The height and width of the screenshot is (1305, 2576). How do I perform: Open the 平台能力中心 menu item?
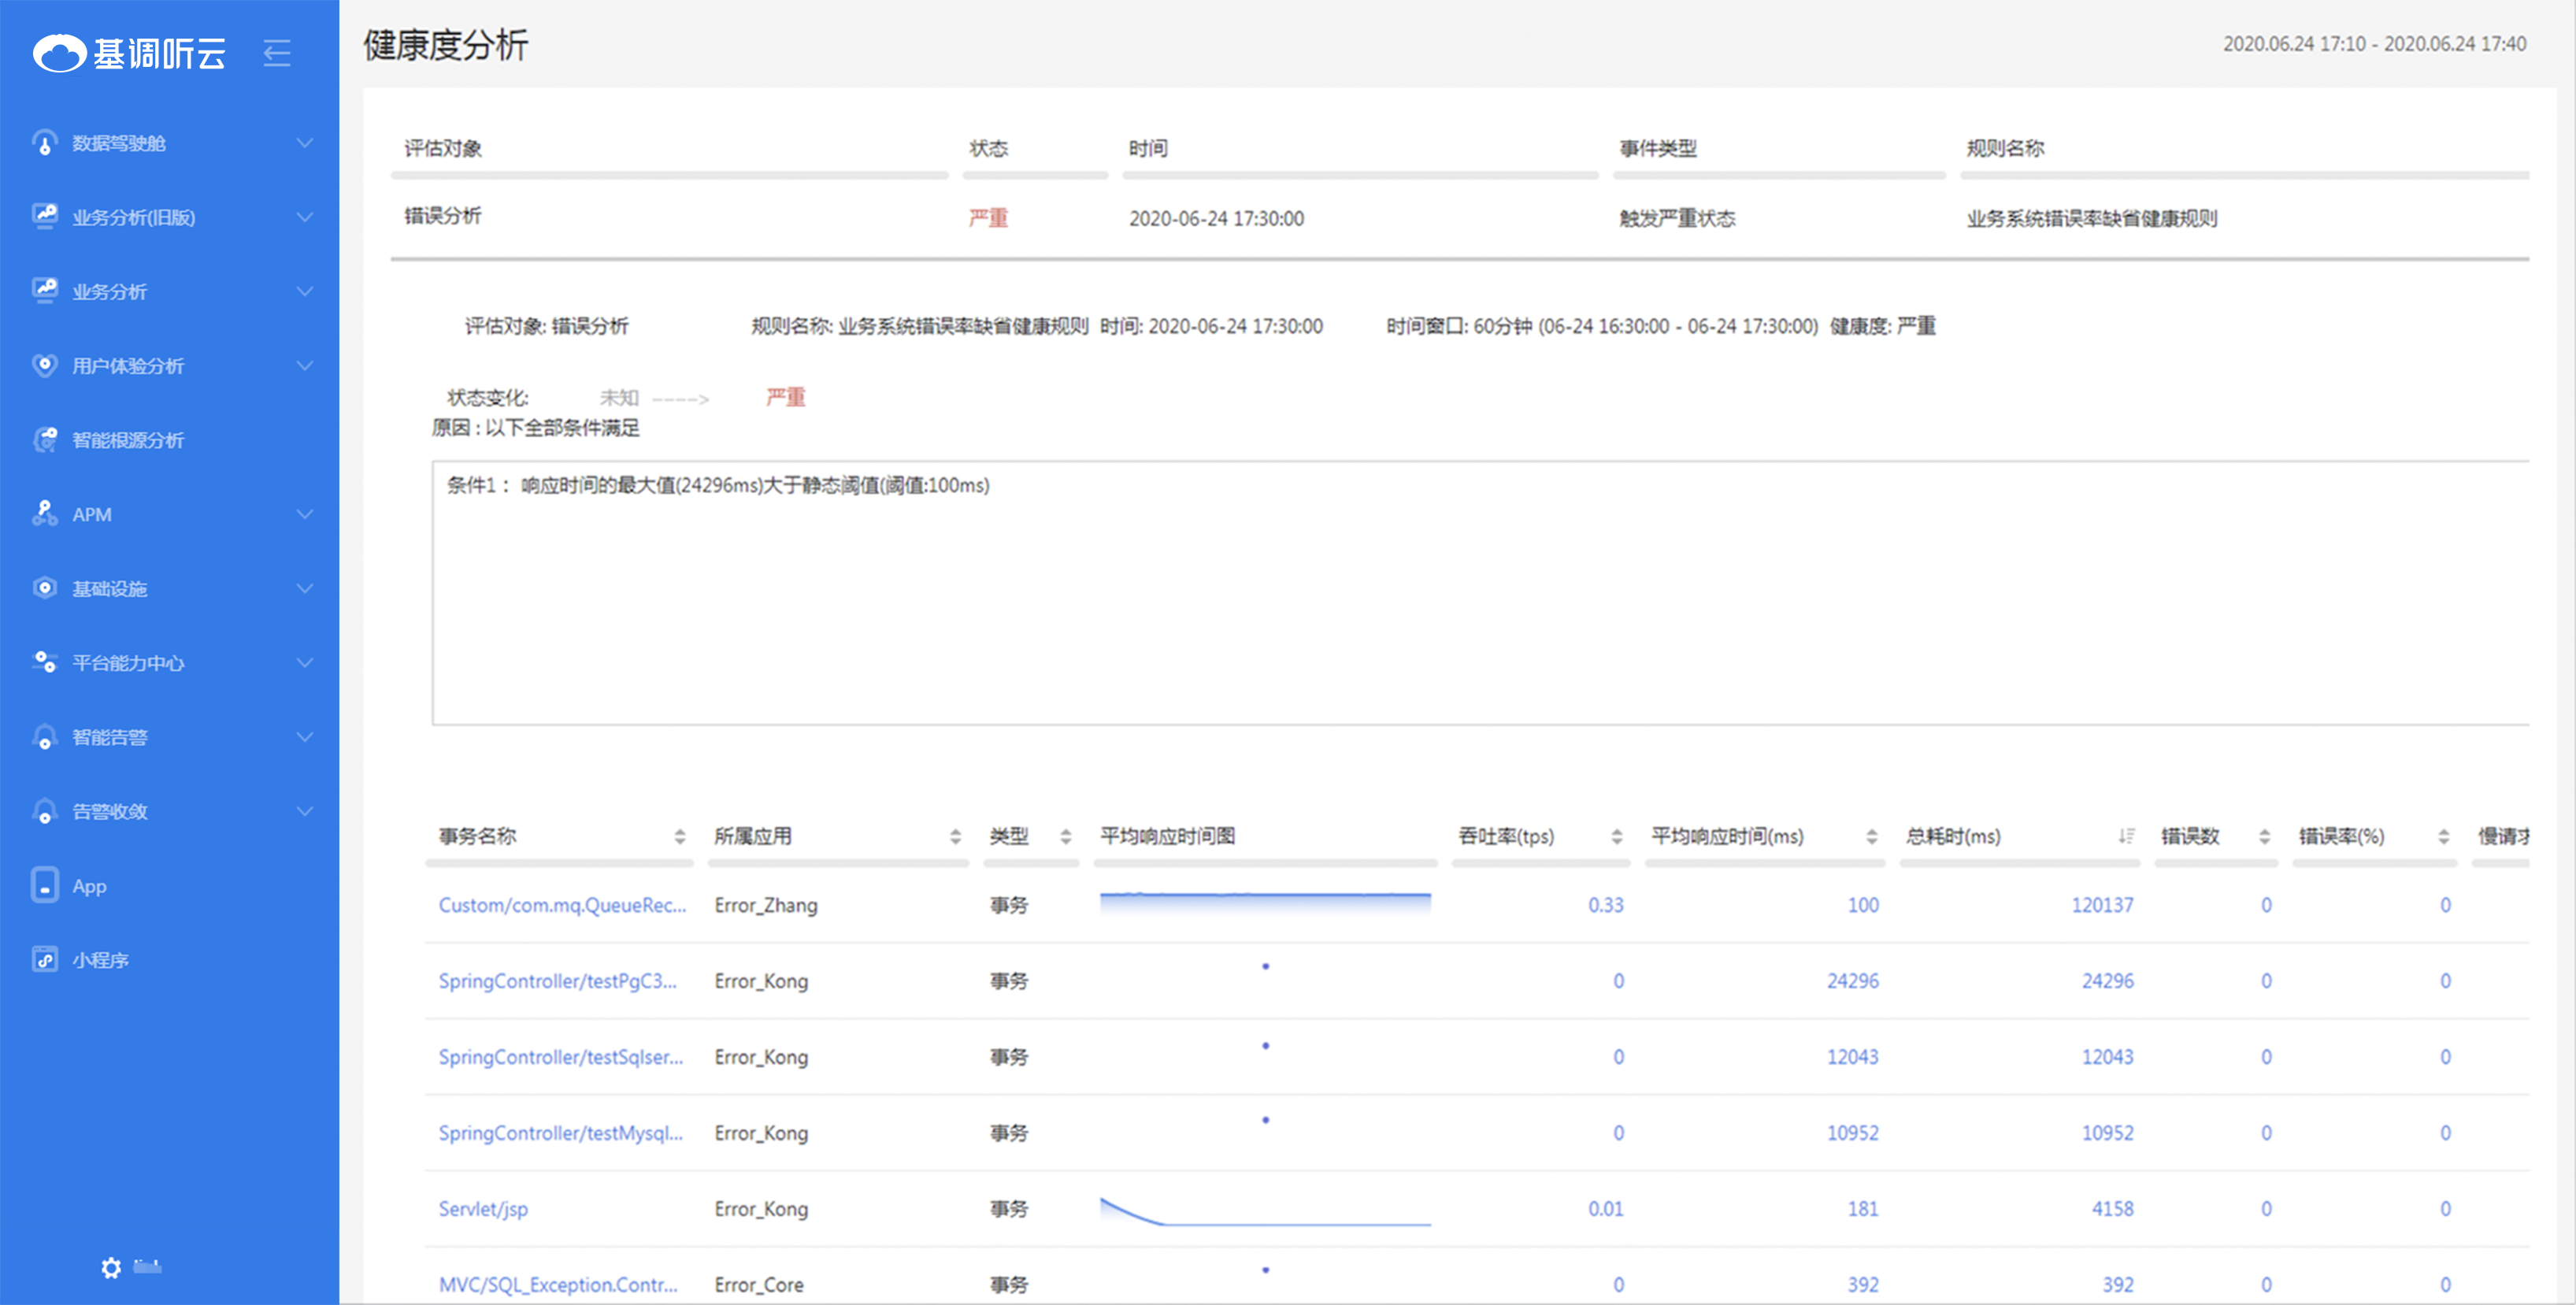point(128,663)
